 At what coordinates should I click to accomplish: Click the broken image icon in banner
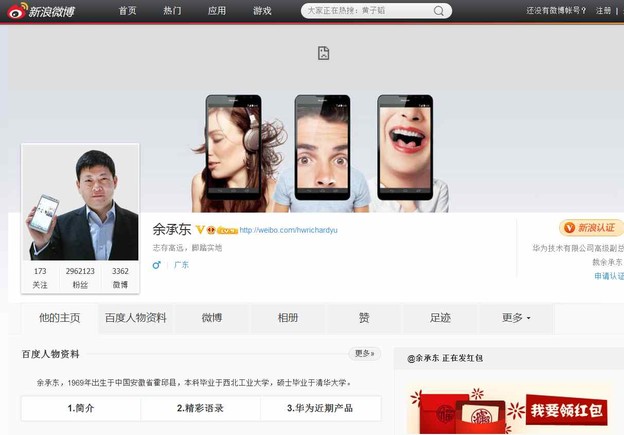324,53
